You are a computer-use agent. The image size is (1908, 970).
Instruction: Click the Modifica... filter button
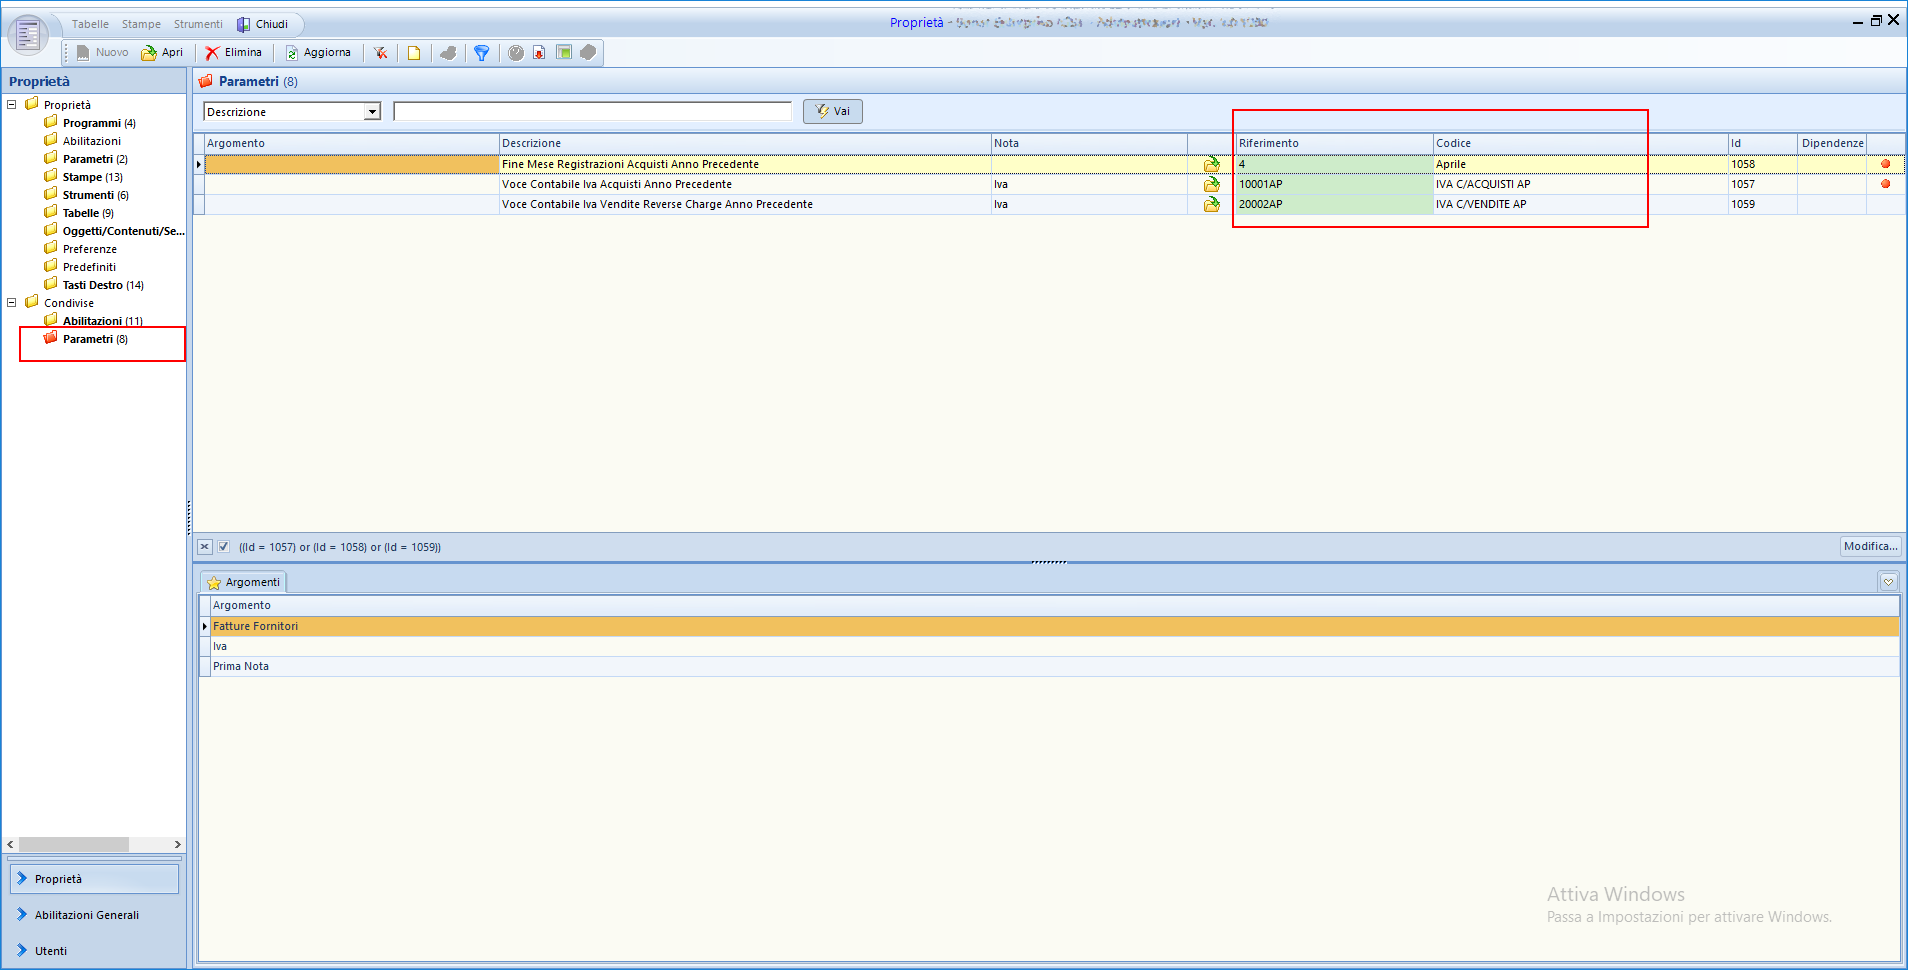(1870, 546)
